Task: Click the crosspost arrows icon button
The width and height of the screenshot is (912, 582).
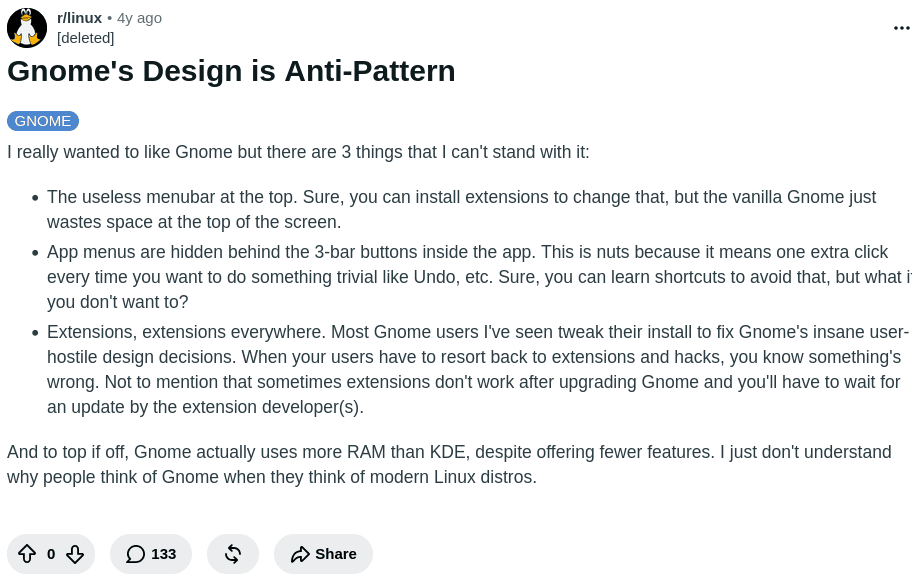Action: [233, 554]
